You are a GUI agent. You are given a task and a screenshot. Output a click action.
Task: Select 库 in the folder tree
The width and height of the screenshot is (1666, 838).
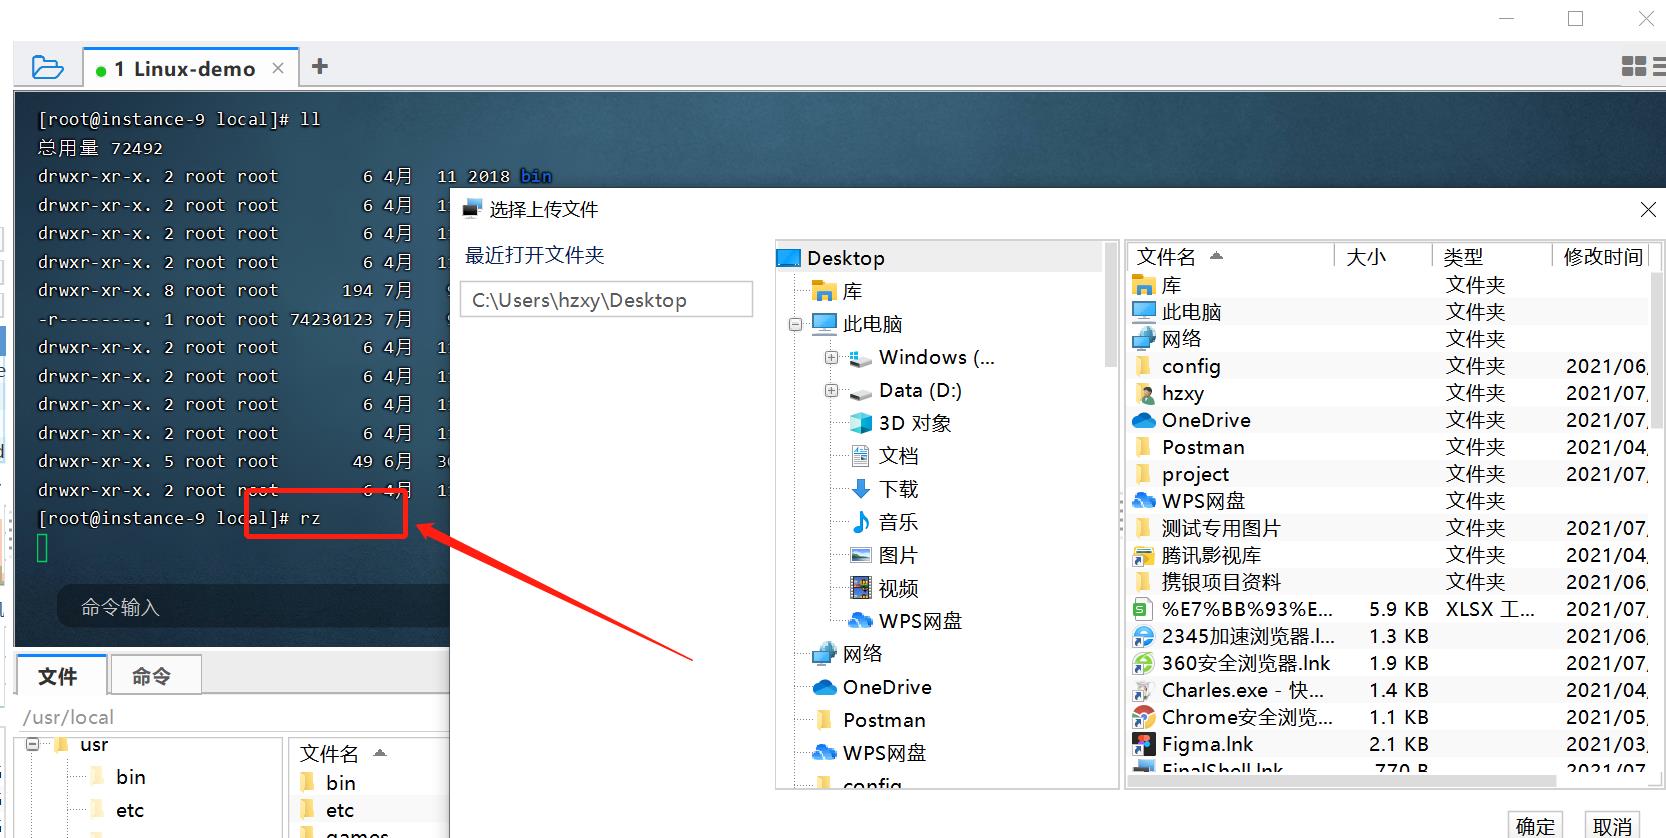click(851, 291)
